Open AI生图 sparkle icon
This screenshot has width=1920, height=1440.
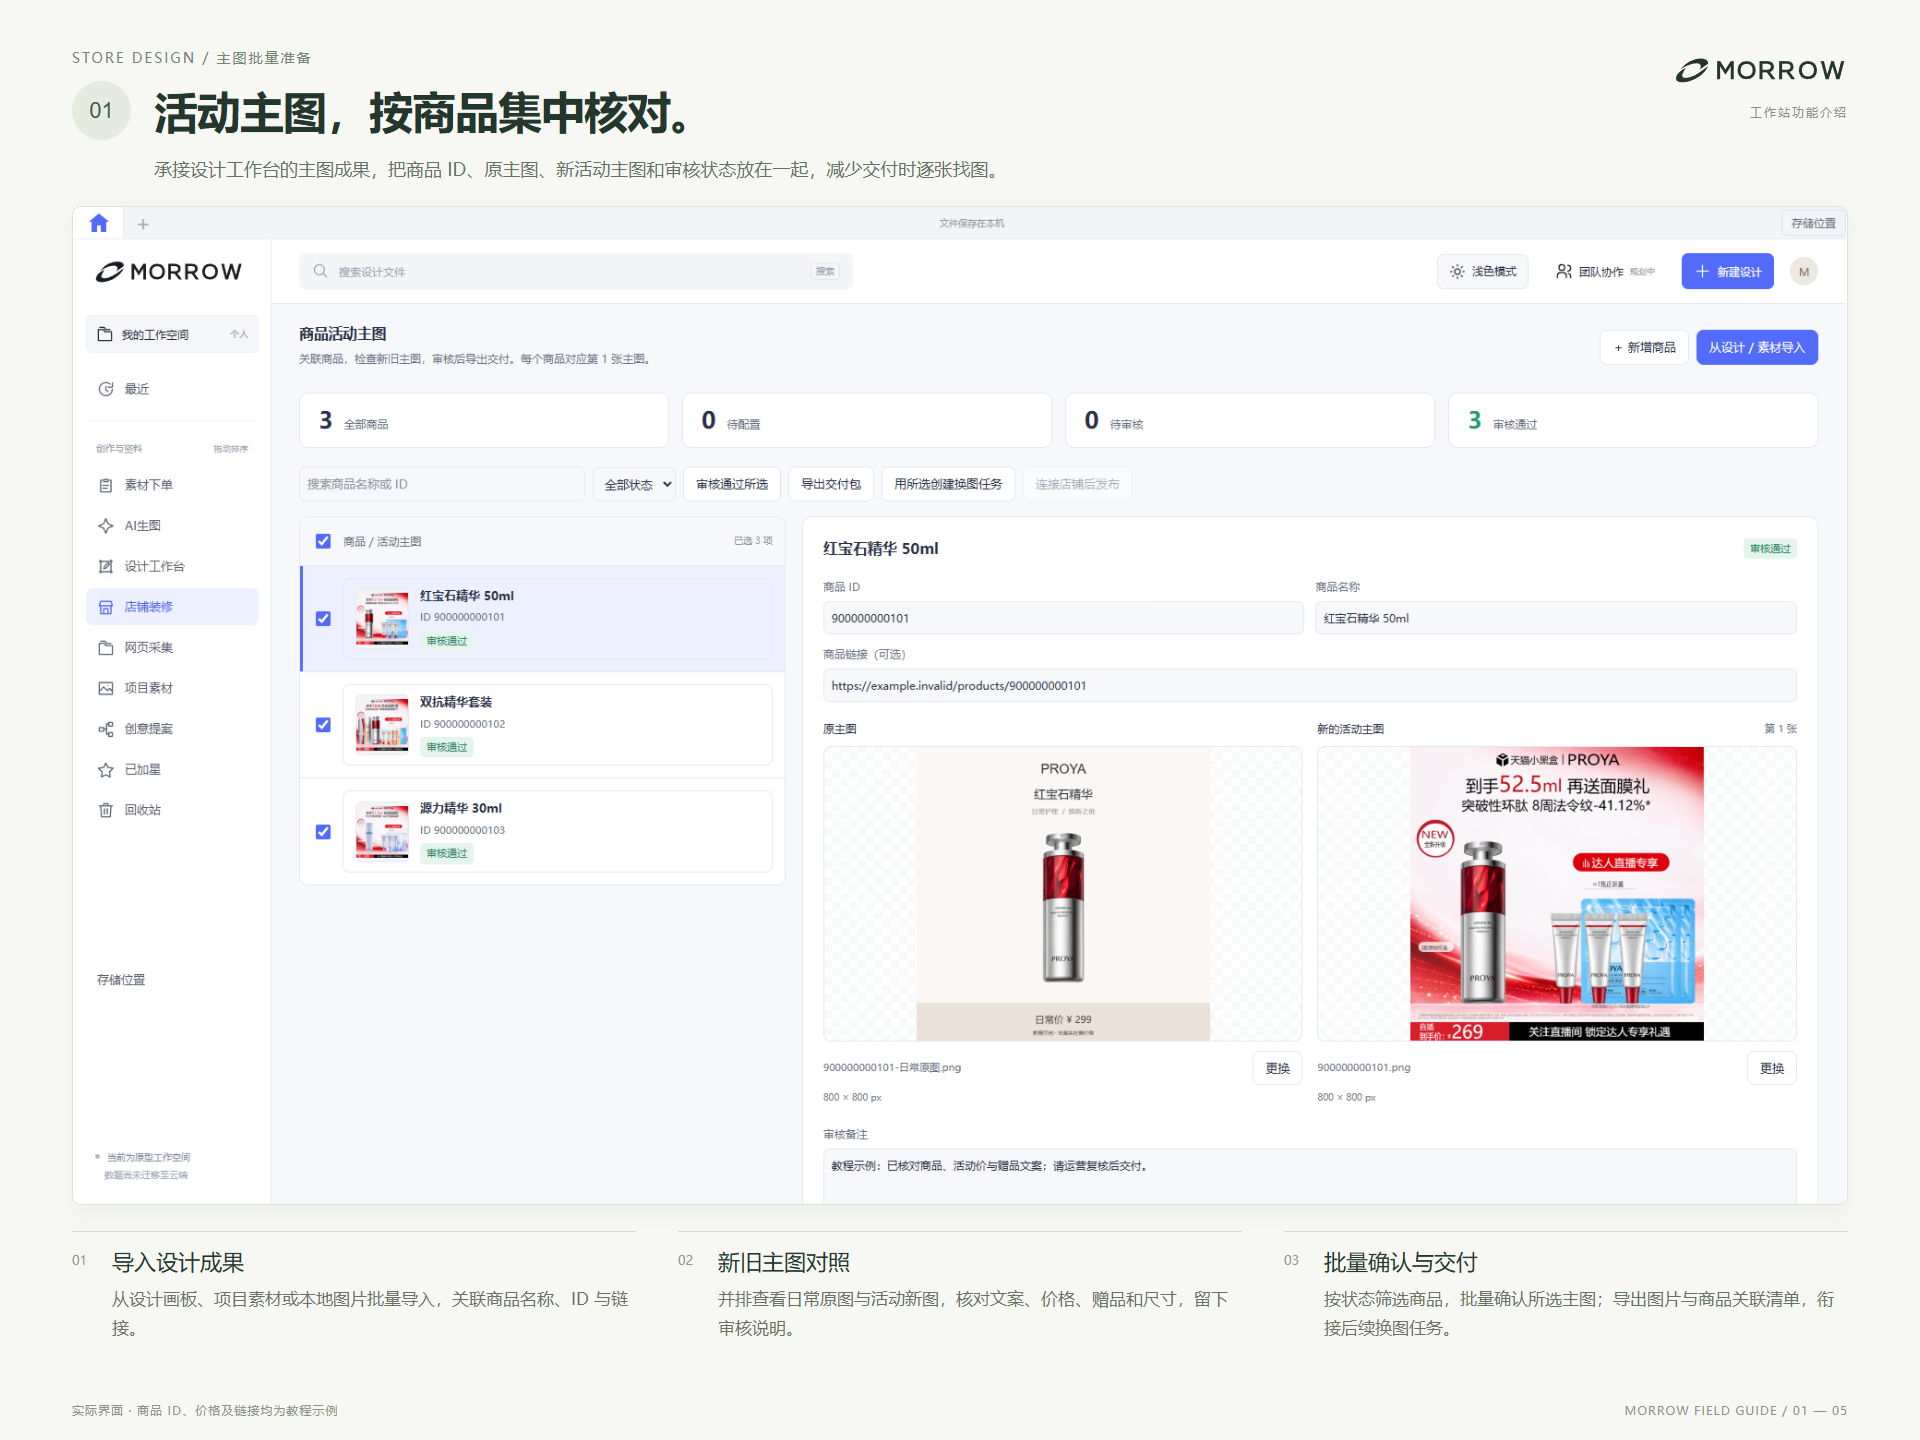(106, 526)
